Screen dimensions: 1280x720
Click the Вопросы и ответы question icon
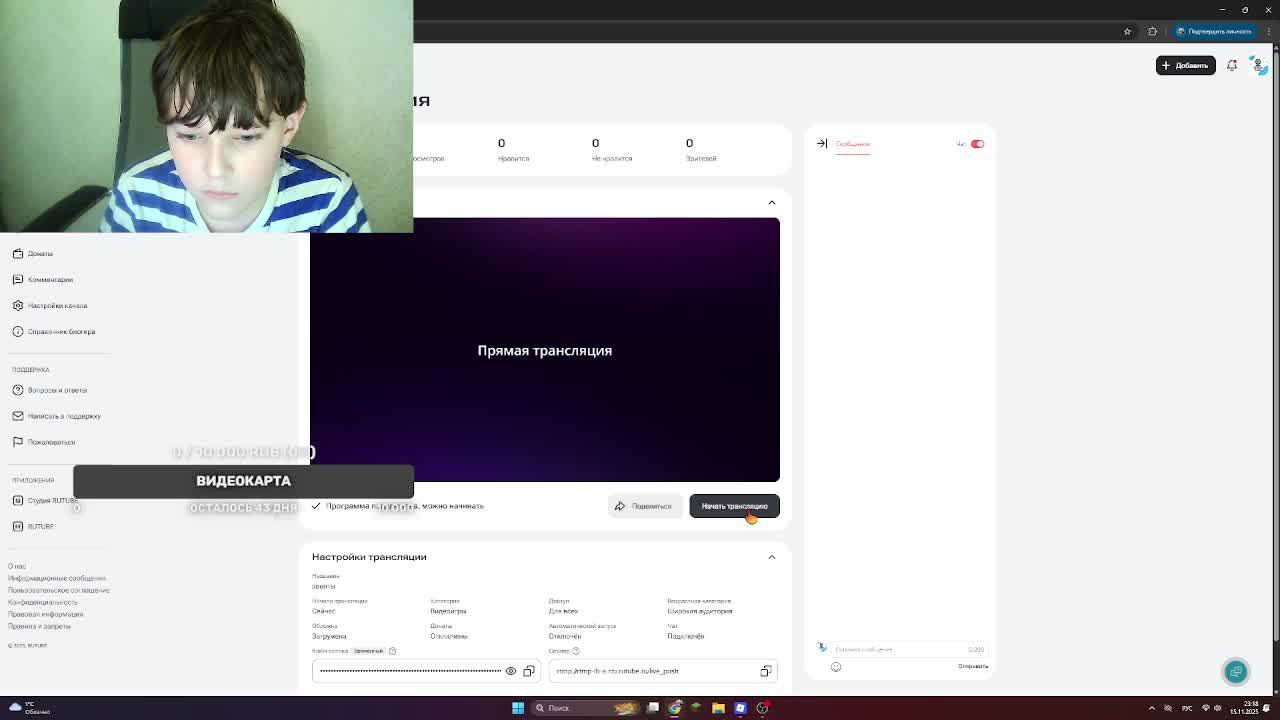pyautogui.click(x=18, y=390)
